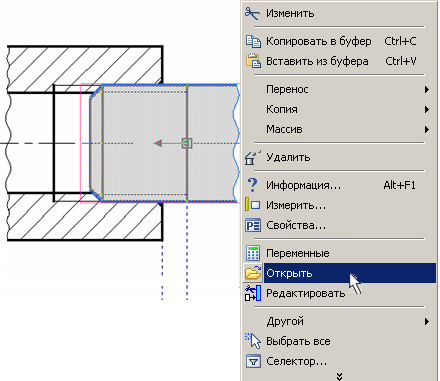Click the ruler icon for Измерить
Image resolution: width=440 pixels, height=381 pixels.
(x=253, y=205)
